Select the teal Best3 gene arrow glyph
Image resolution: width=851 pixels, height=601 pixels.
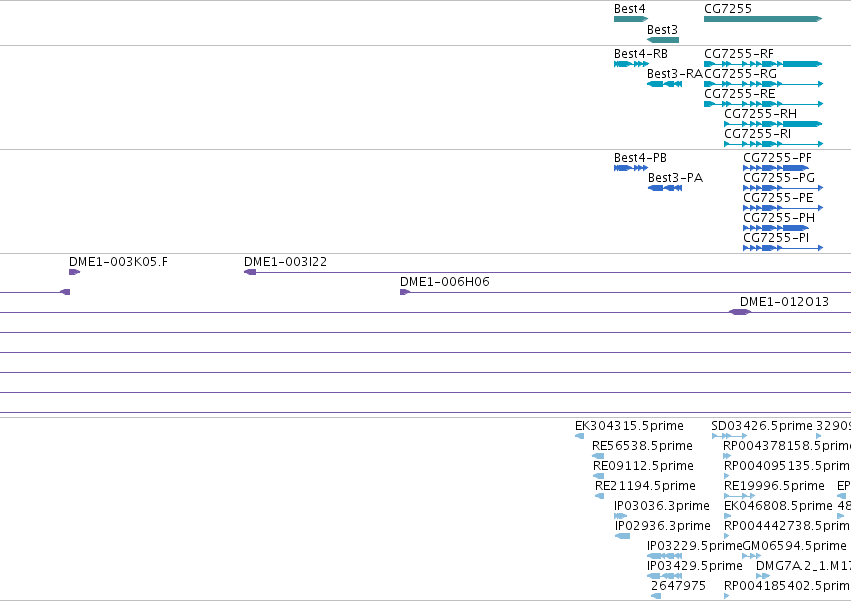[663, 40]
